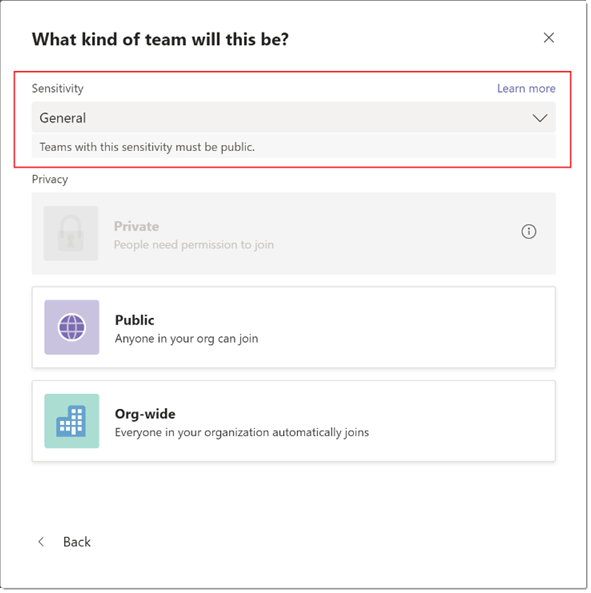This screenshot has width=591, height=593.
Task: Click the 'People need permission to join' text
Action: coord(194,245)
